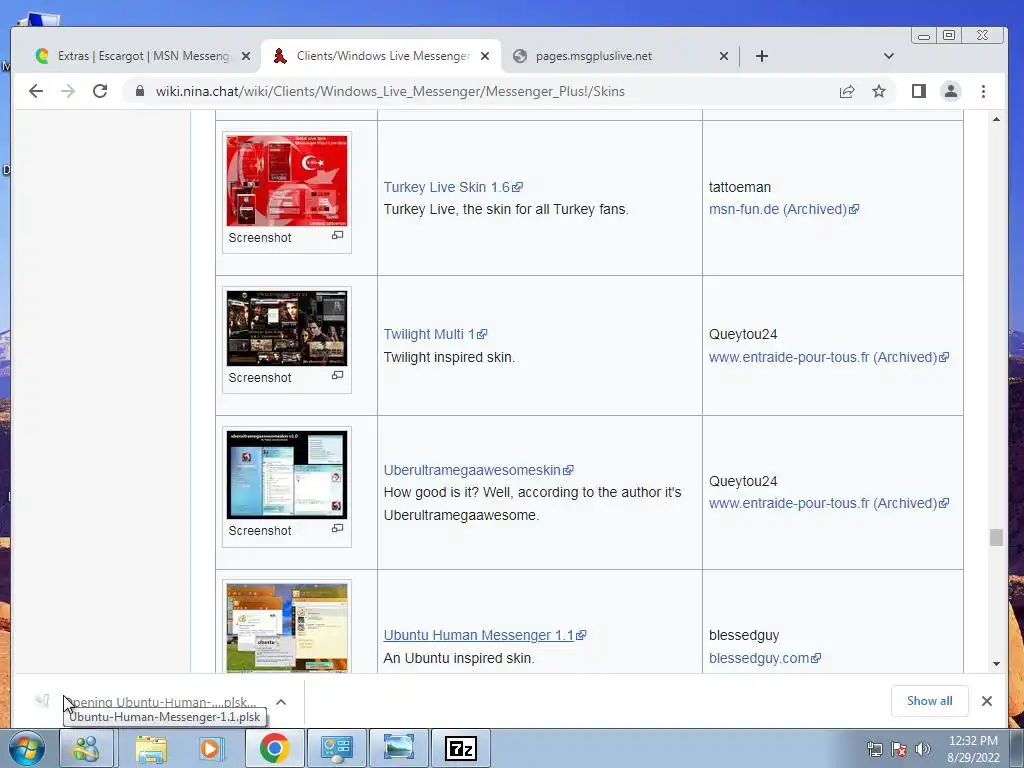1024x768 pixels.
Task: Click author name blessedguy
Action: coord(744,635)
